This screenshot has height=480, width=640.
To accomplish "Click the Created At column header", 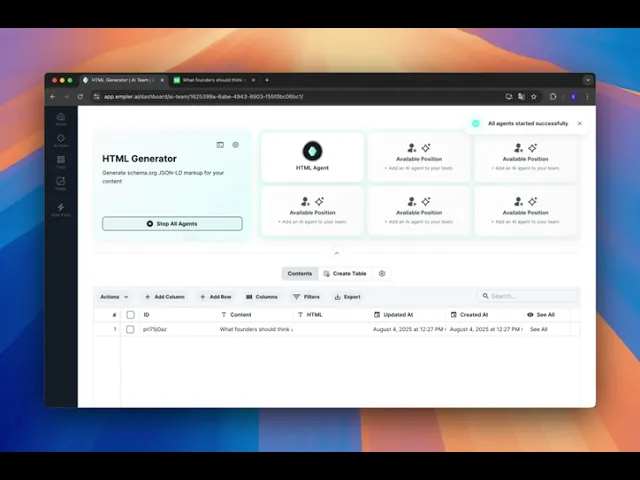I will click(469, 315).
